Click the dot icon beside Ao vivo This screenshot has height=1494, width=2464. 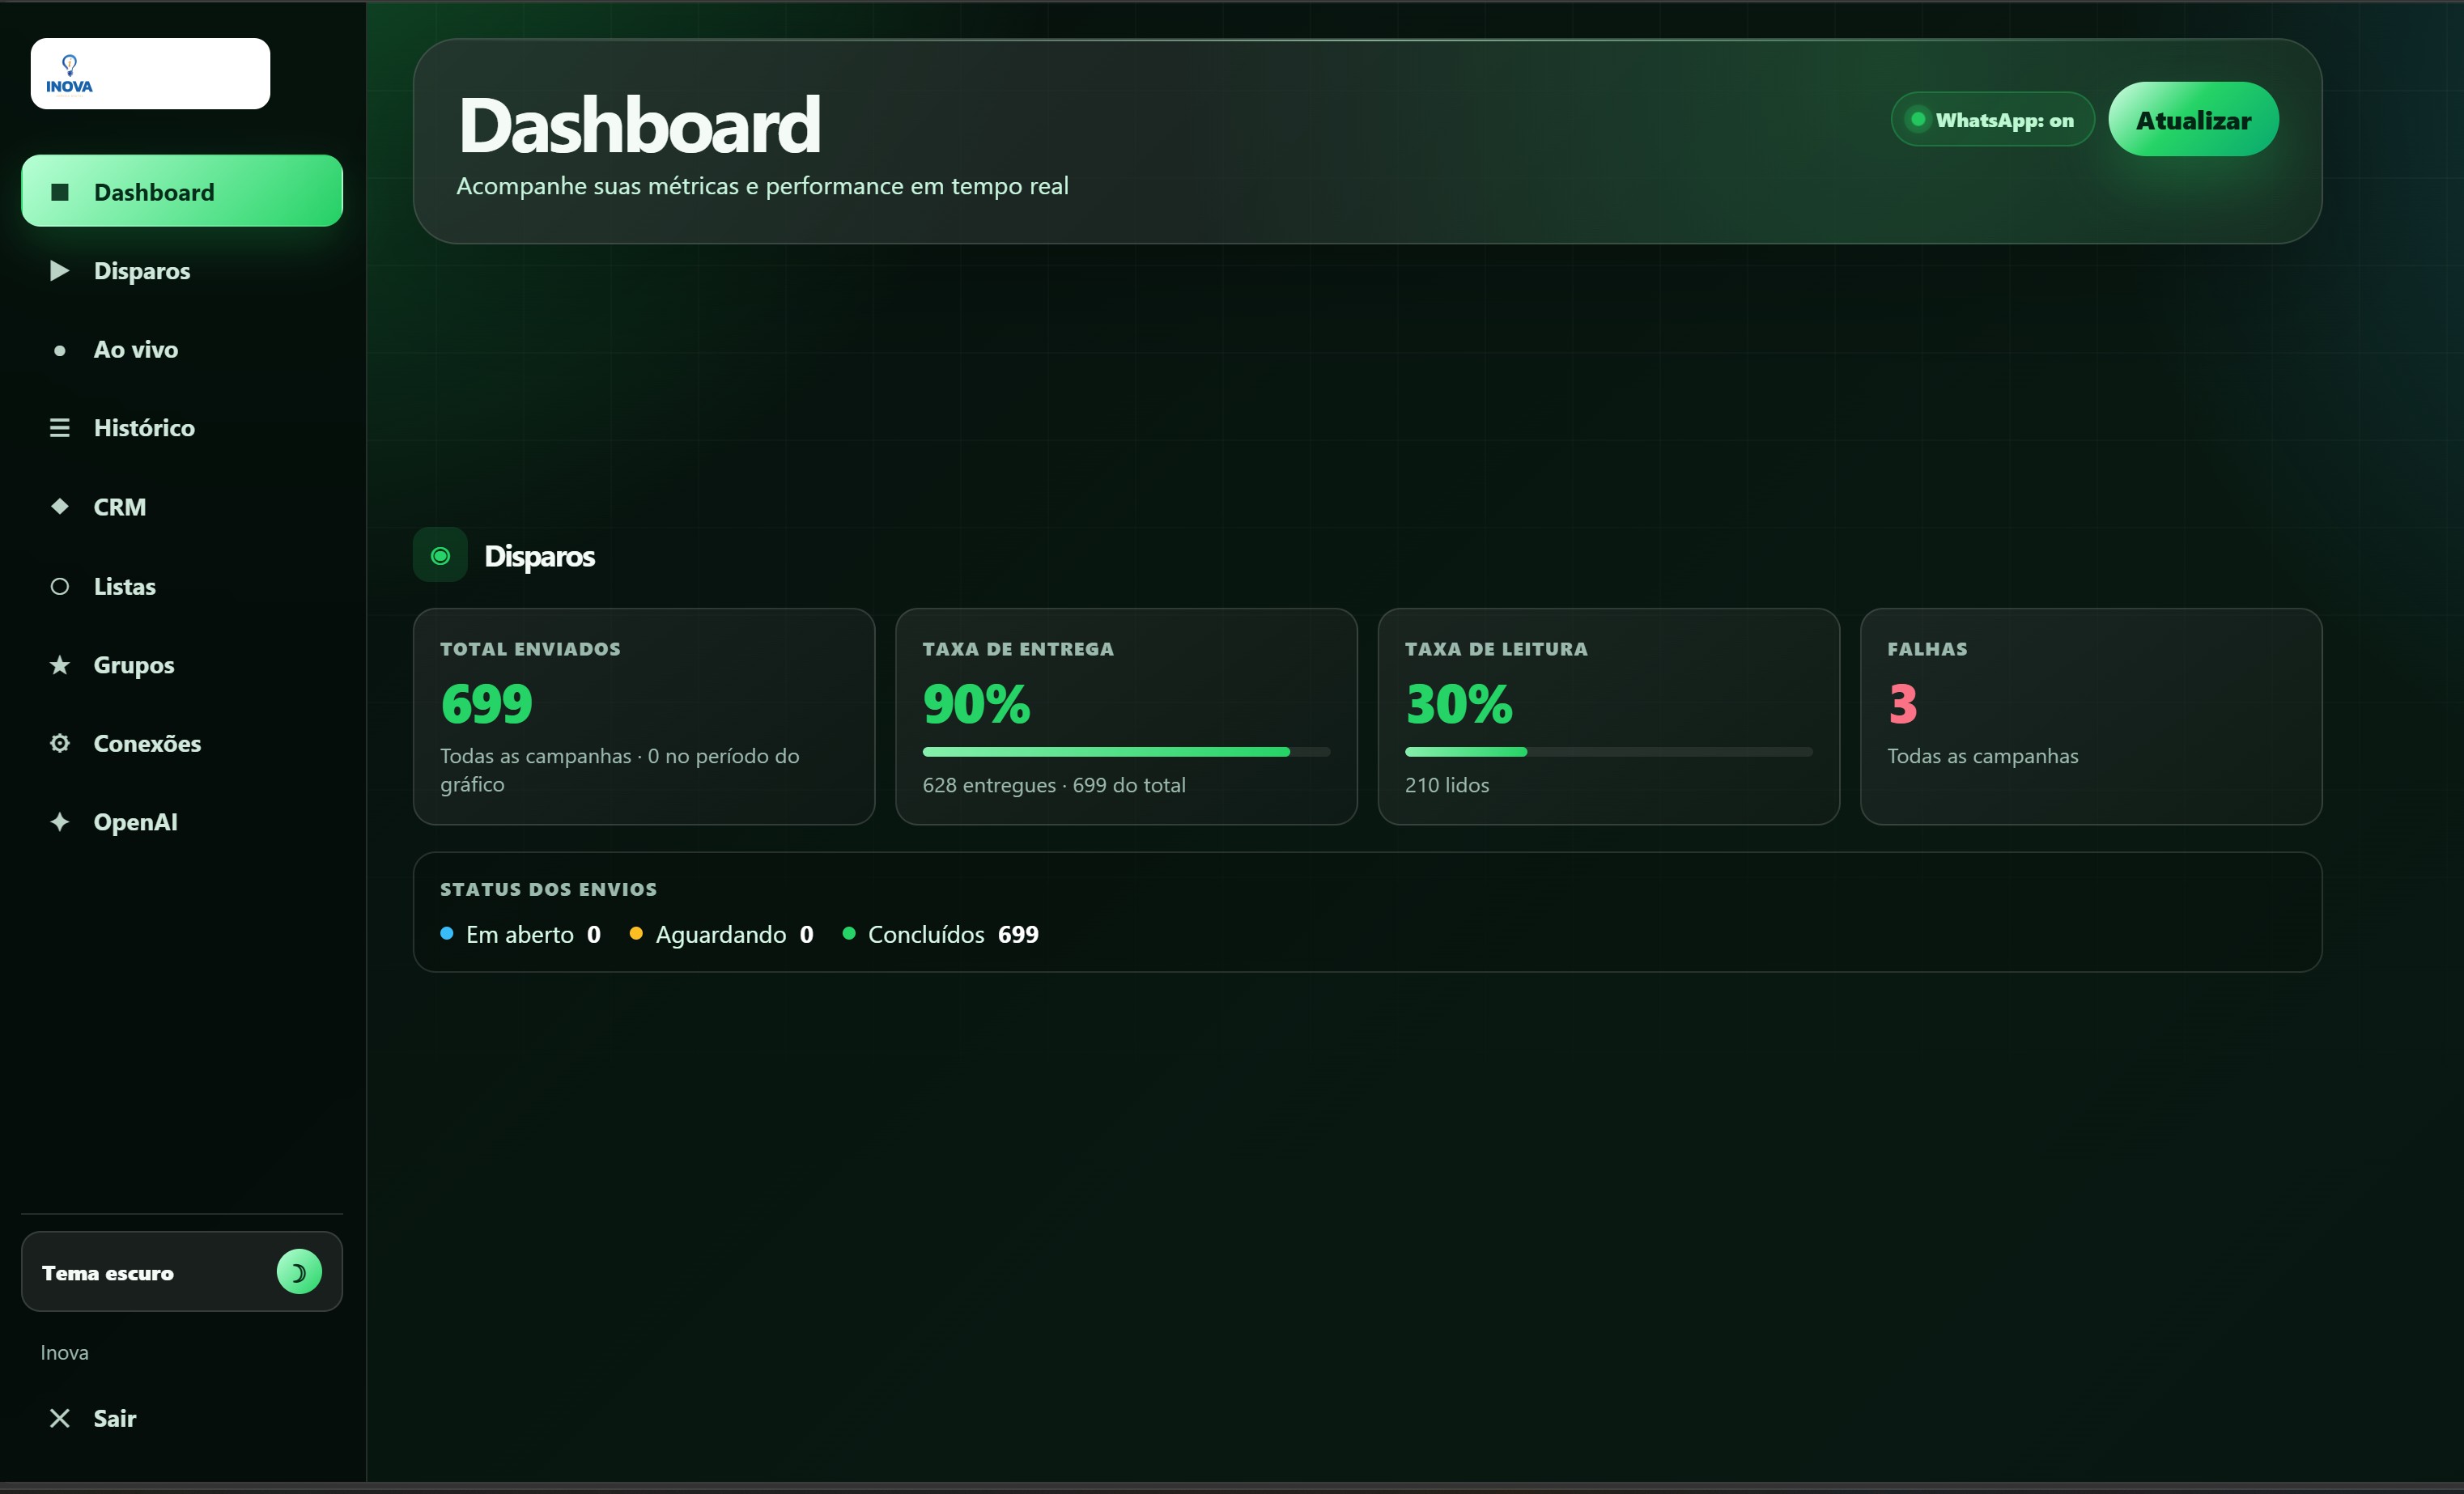60,350
